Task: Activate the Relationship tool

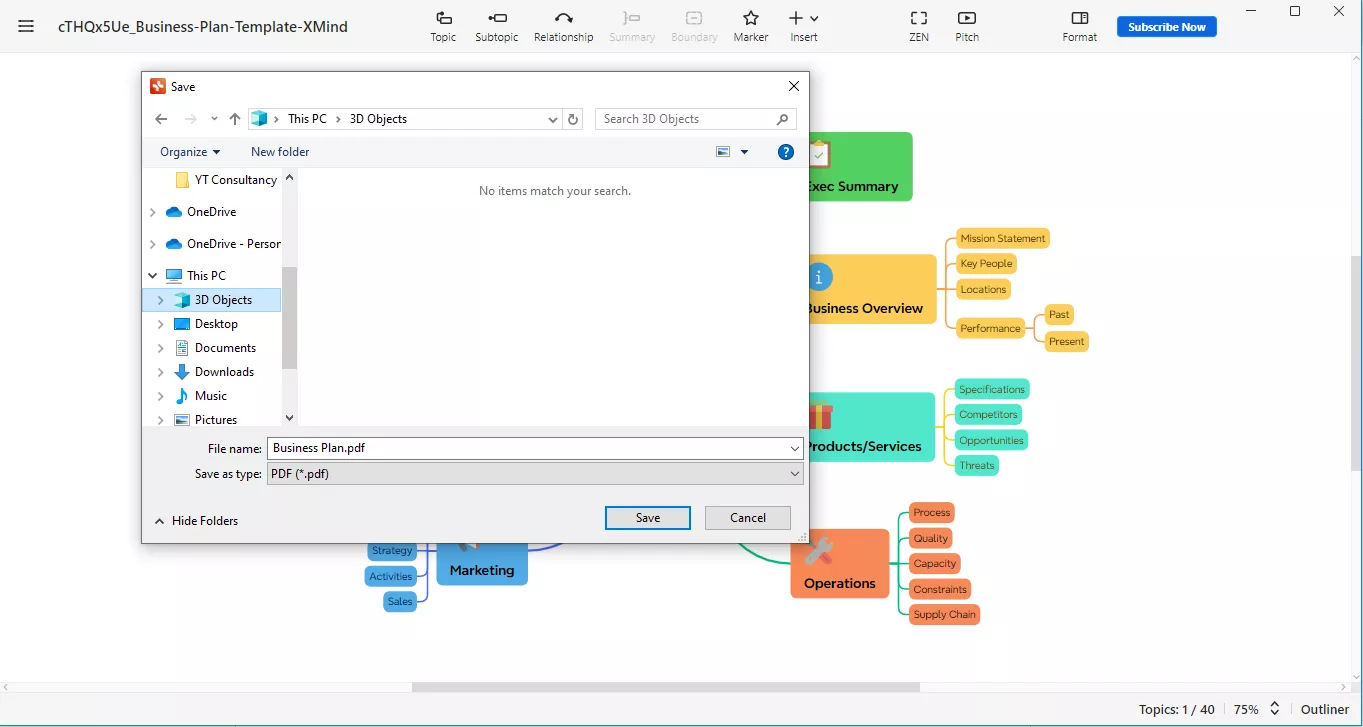Action: click(x=563, y=26)
